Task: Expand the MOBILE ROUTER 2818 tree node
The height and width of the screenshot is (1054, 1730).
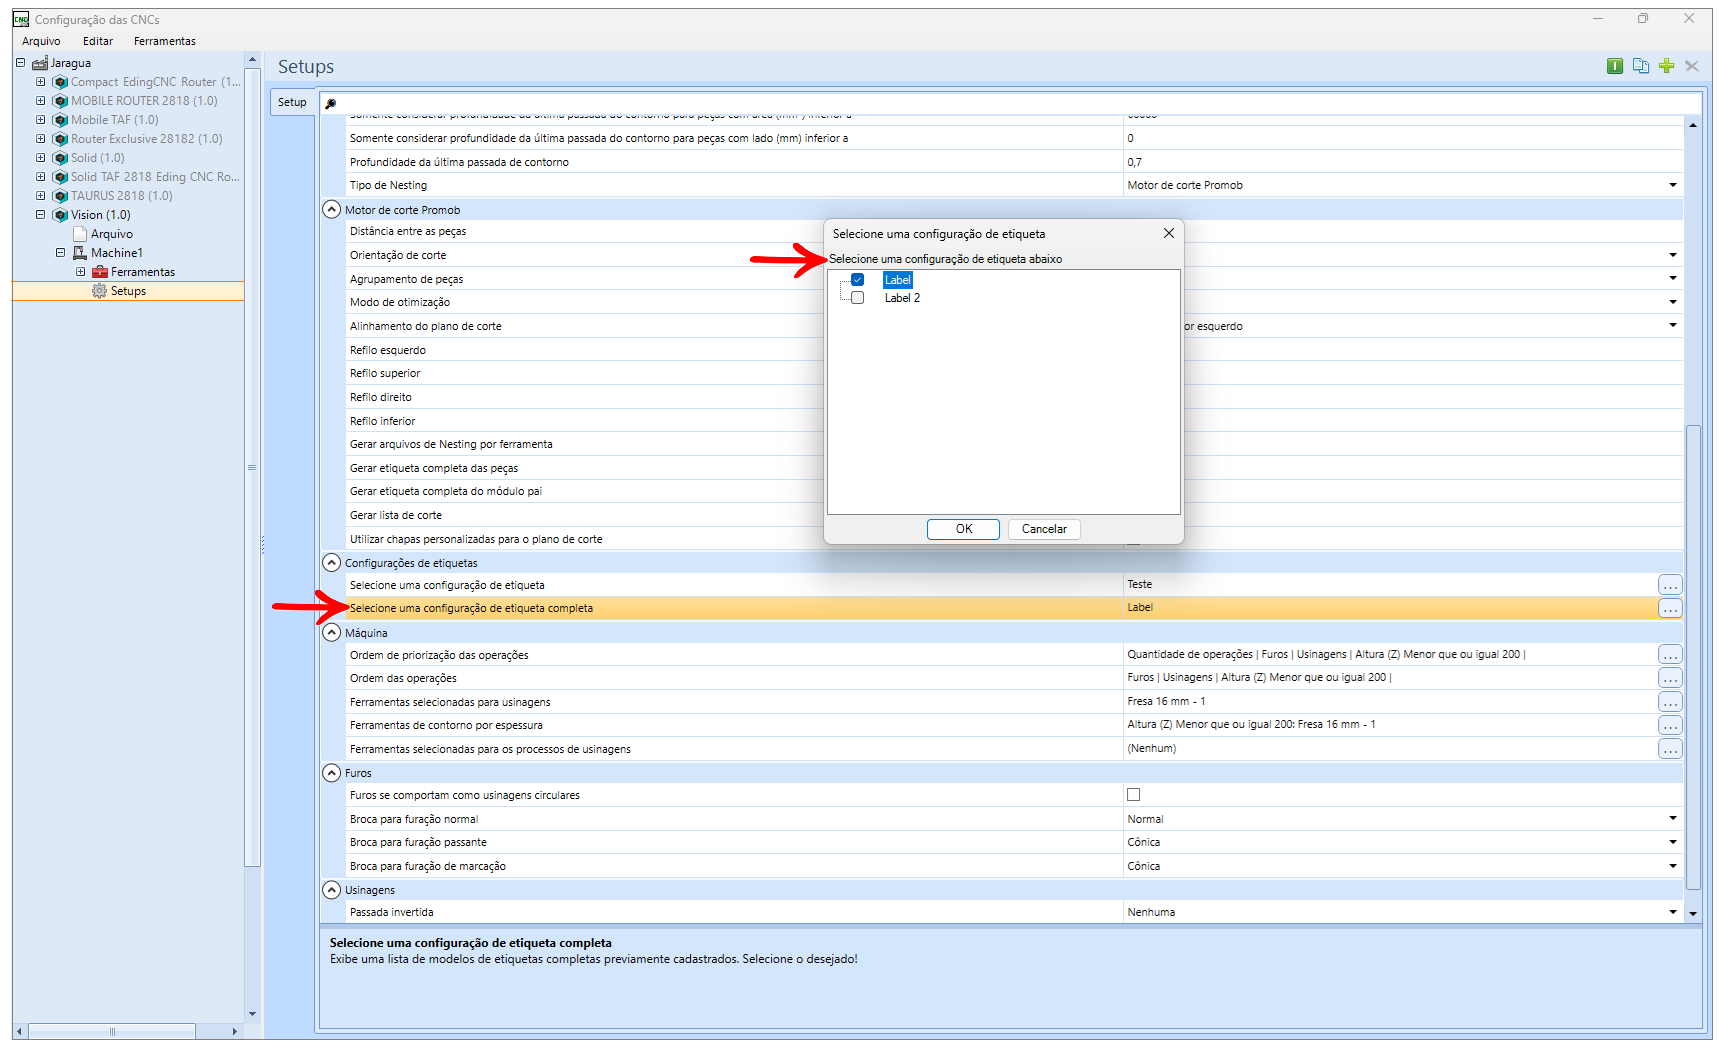Action: point(41,100)
